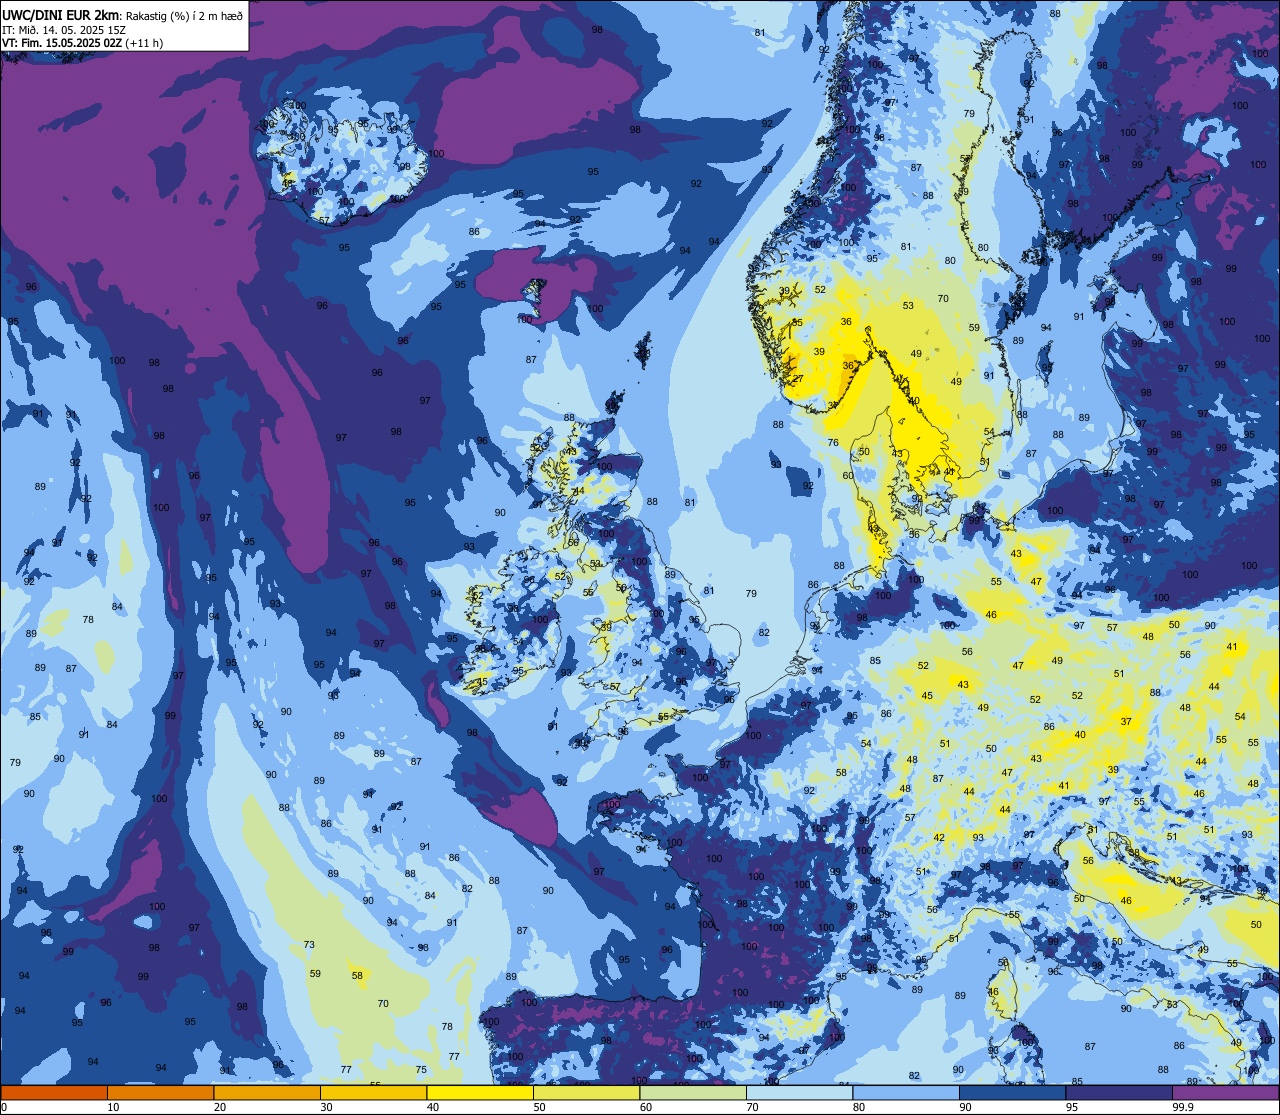
Task: Click the valid time "VT: Fim. 15.05.2025 02Z"
Action: 62,43
